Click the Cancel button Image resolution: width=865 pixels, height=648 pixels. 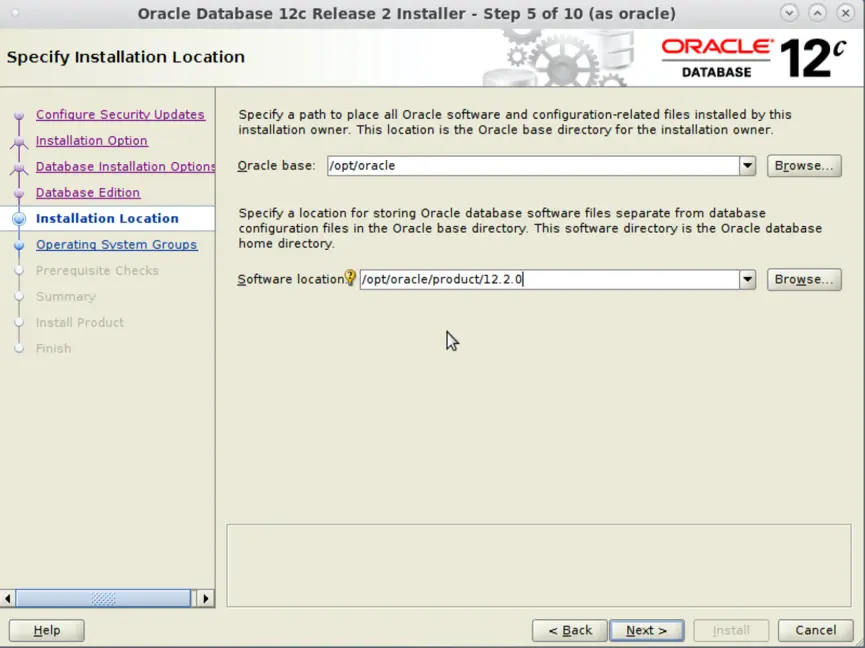815,630
